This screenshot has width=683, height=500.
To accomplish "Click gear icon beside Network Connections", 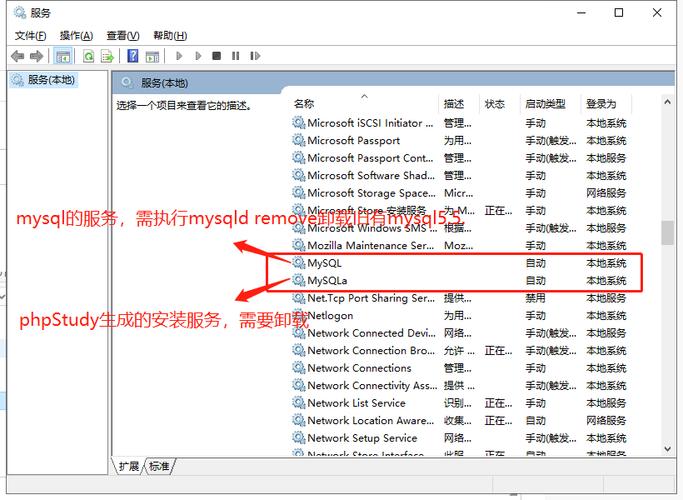I will coord(298,368).
